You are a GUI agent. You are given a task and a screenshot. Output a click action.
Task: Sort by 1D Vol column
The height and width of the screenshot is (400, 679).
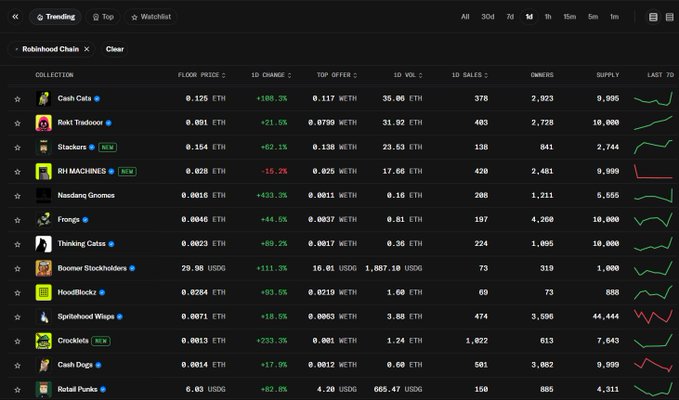pyautogui.click(x=407, y=75)
